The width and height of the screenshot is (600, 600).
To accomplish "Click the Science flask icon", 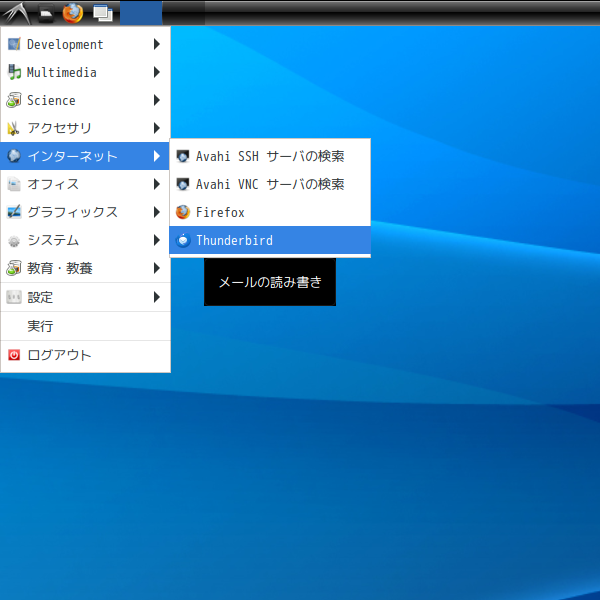I will (14, 100).
